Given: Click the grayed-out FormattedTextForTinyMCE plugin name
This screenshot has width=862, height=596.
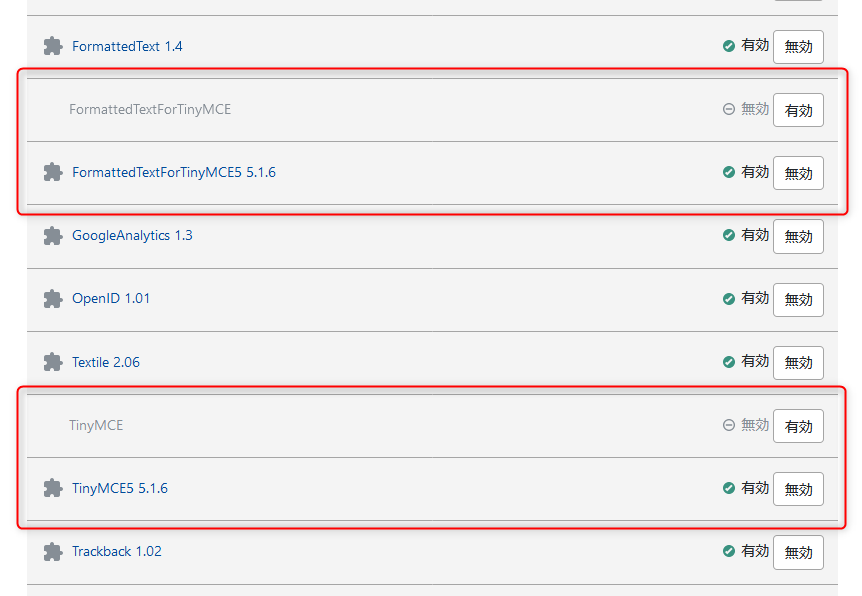Looking at the screenshot, I should 150,109.
